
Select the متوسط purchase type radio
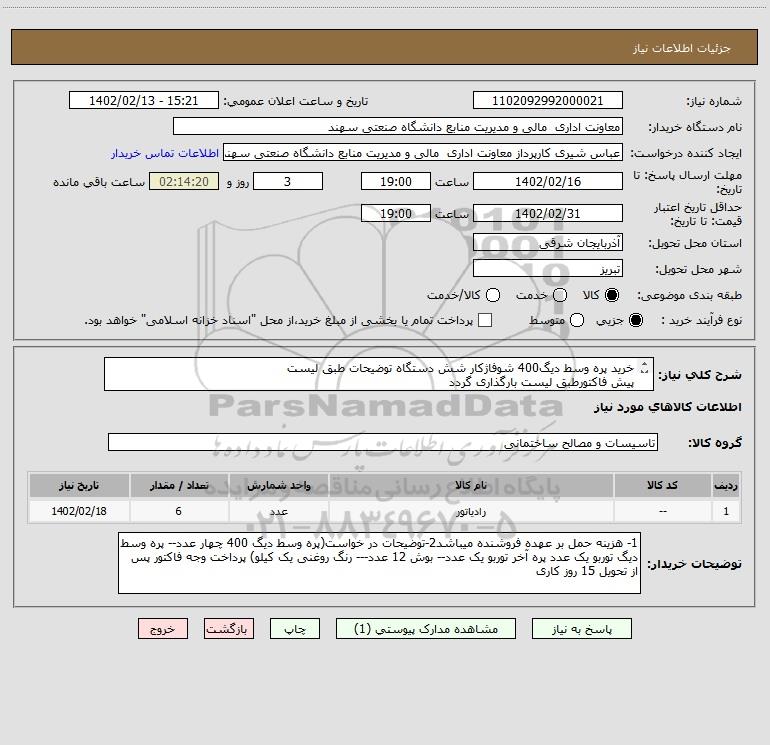(577, 320)
